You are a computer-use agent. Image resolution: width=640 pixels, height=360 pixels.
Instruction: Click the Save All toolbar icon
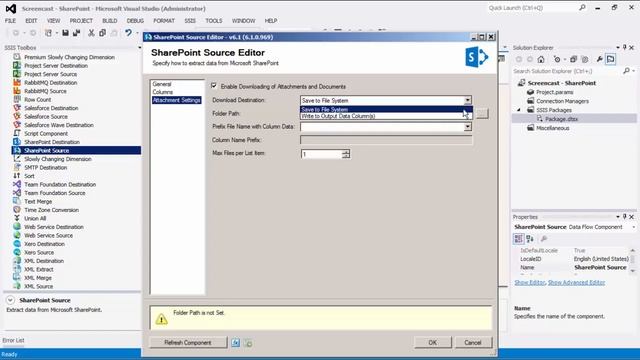[x=76, y=33]
